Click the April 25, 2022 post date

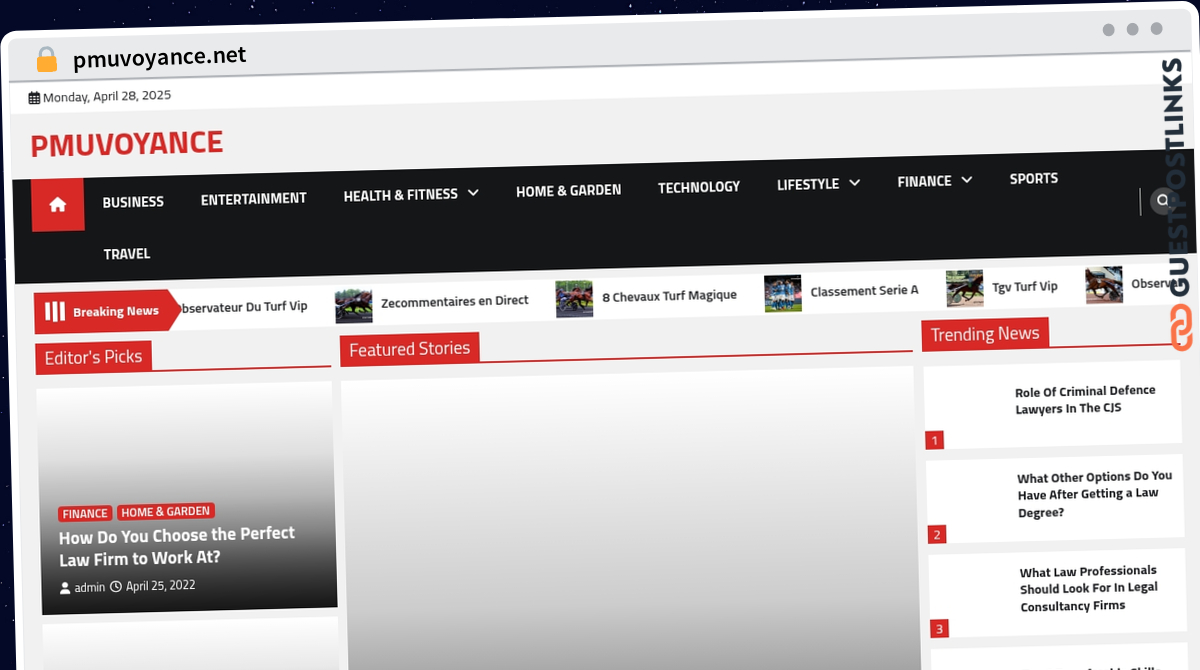[161, 585]
